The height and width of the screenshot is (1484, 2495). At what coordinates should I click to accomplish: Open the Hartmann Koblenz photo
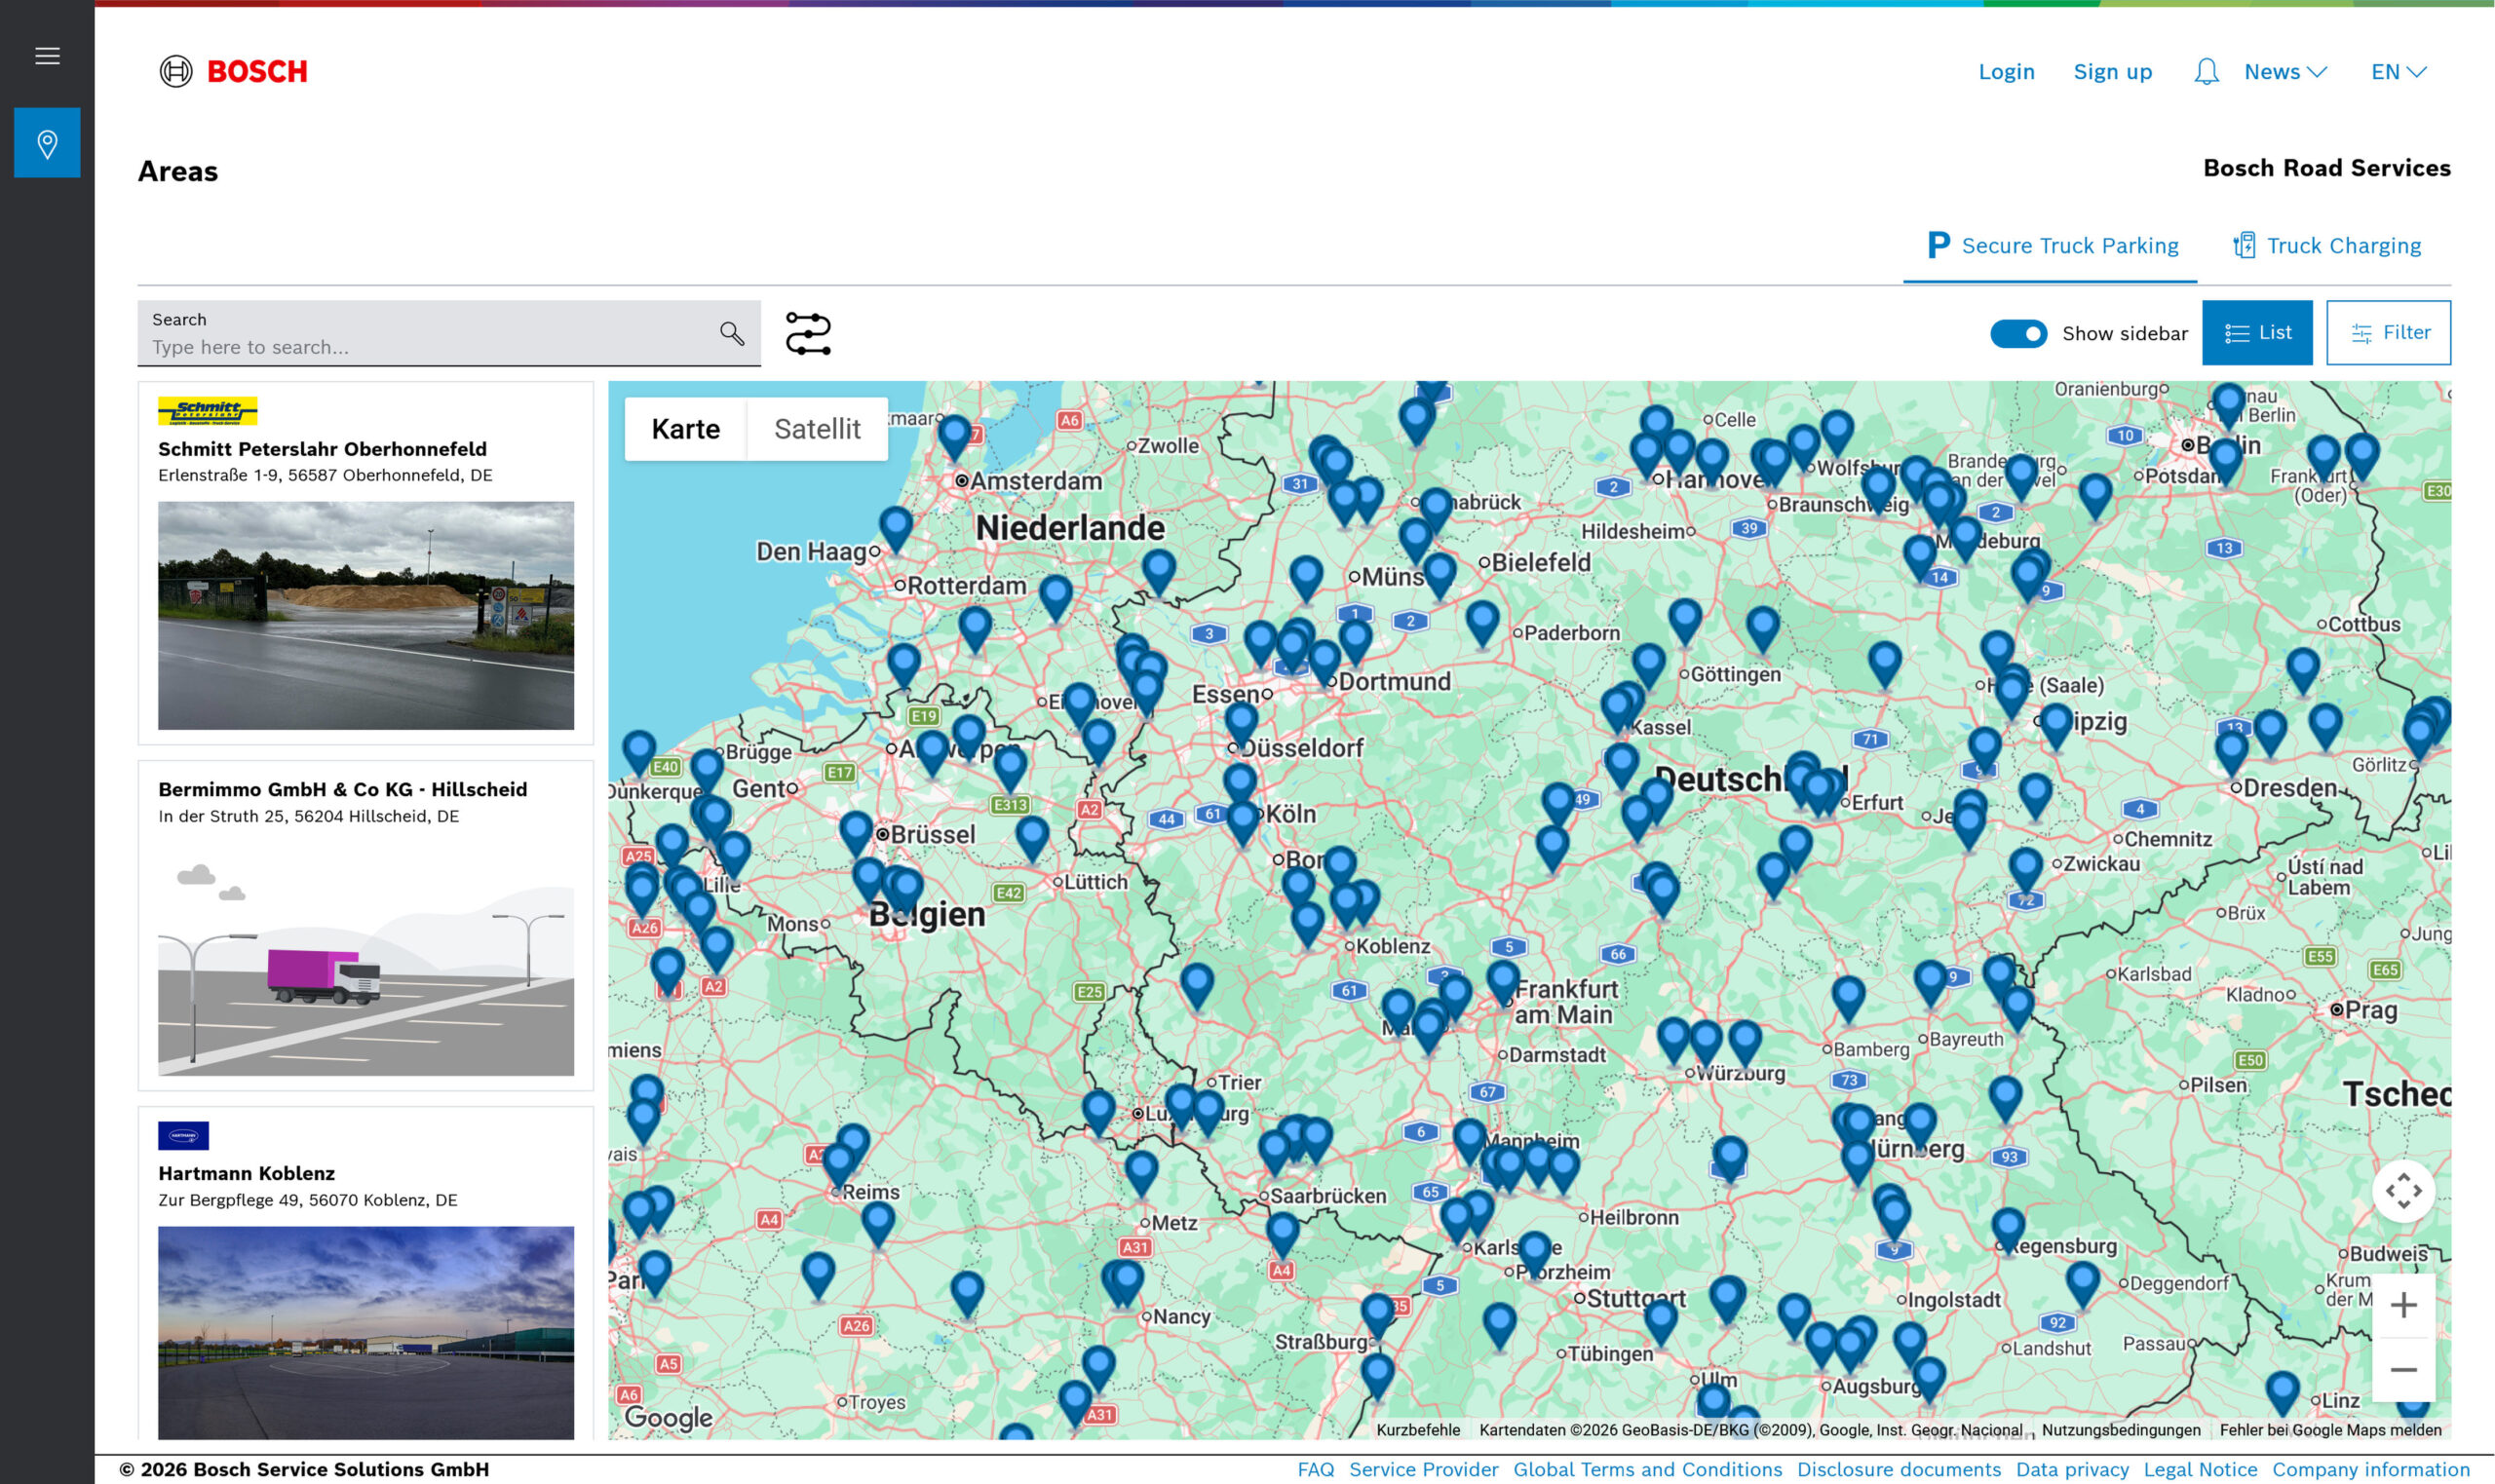click(366, 1333)
